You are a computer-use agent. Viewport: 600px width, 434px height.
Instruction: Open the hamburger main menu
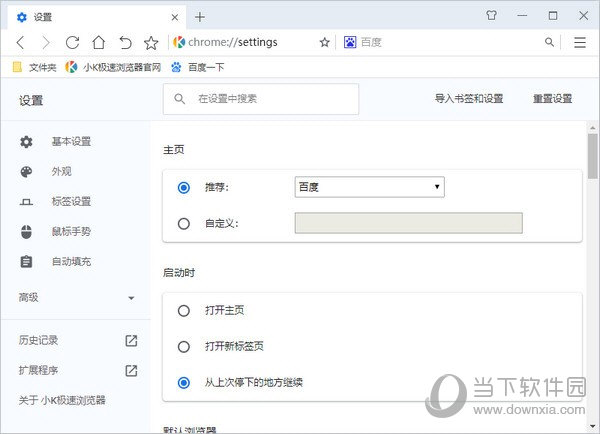point(580,42)
